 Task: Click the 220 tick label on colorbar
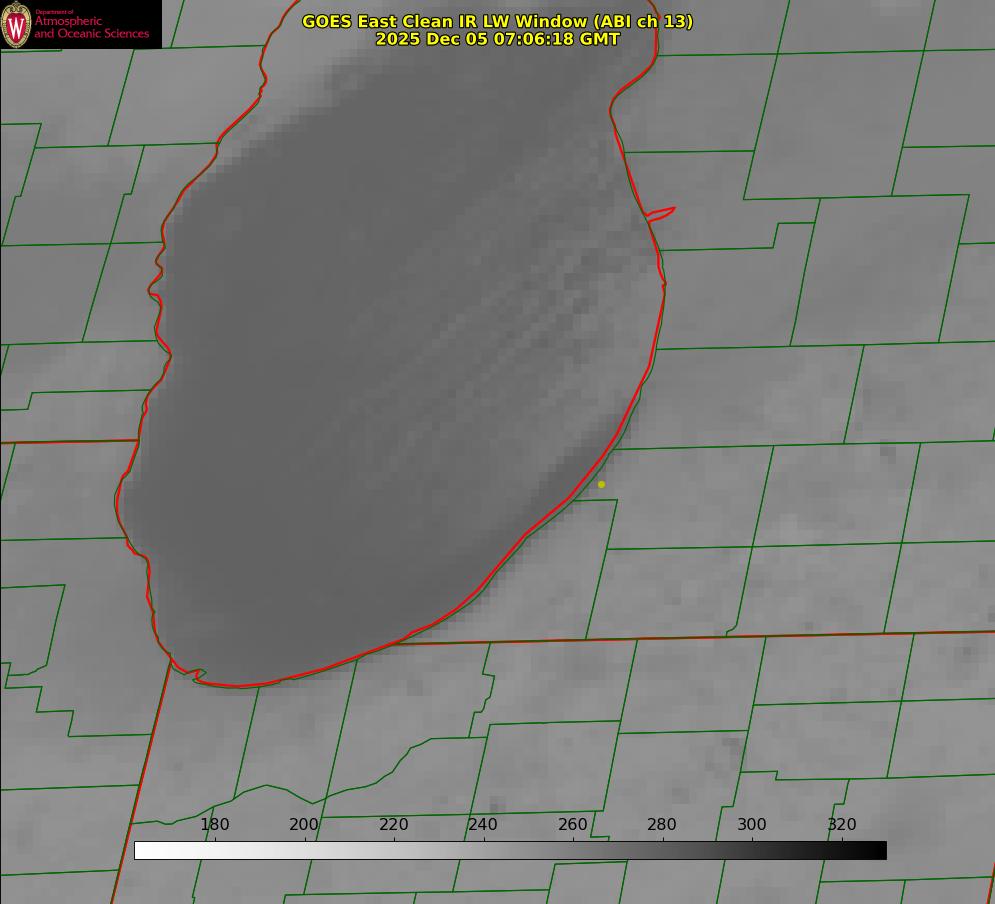(394, 825)
